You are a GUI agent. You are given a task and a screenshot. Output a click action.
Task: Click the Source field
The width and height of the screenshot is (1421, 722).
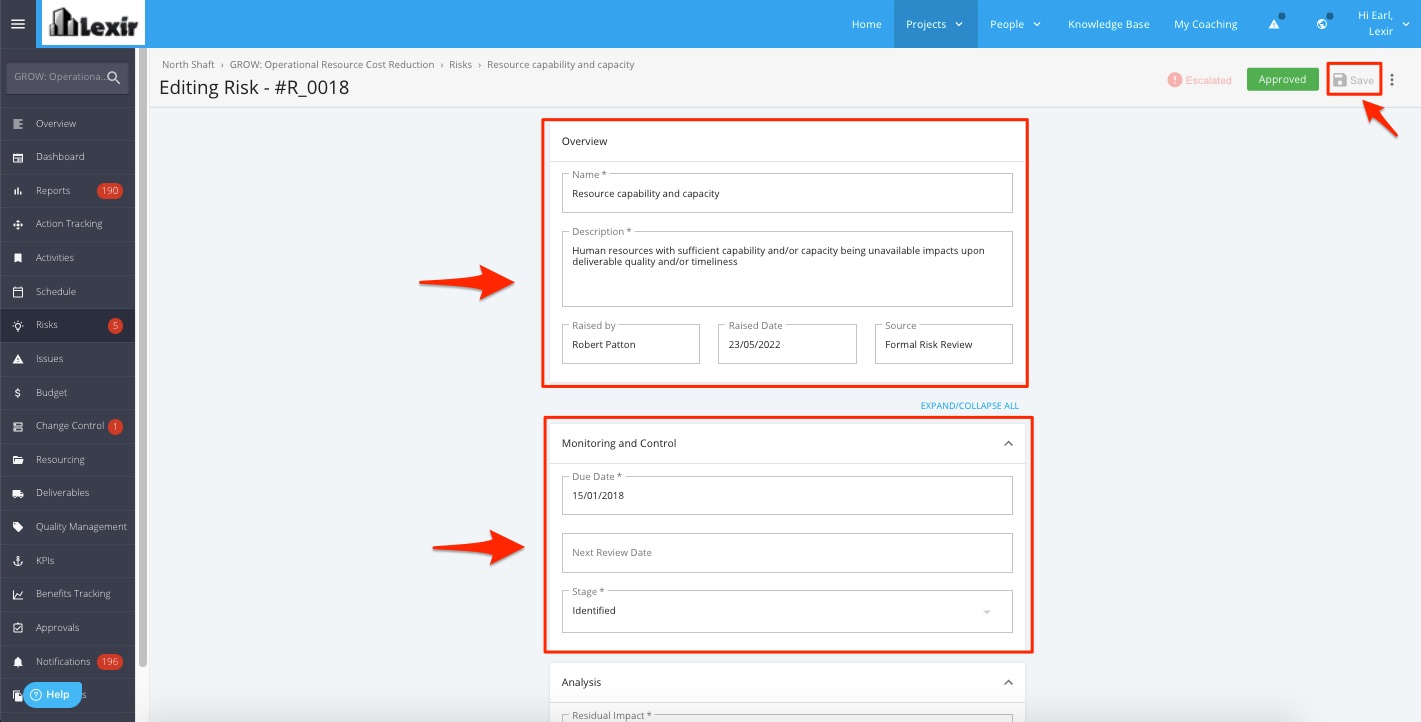pos(944,344)
